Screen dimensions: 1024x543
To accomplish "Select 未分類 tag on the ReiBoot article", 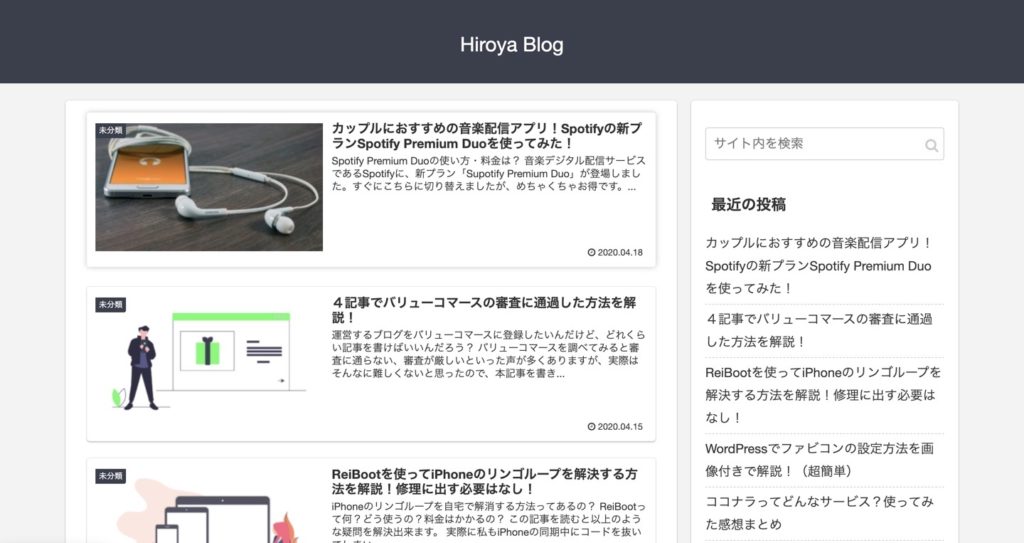I will click(110, 476).
